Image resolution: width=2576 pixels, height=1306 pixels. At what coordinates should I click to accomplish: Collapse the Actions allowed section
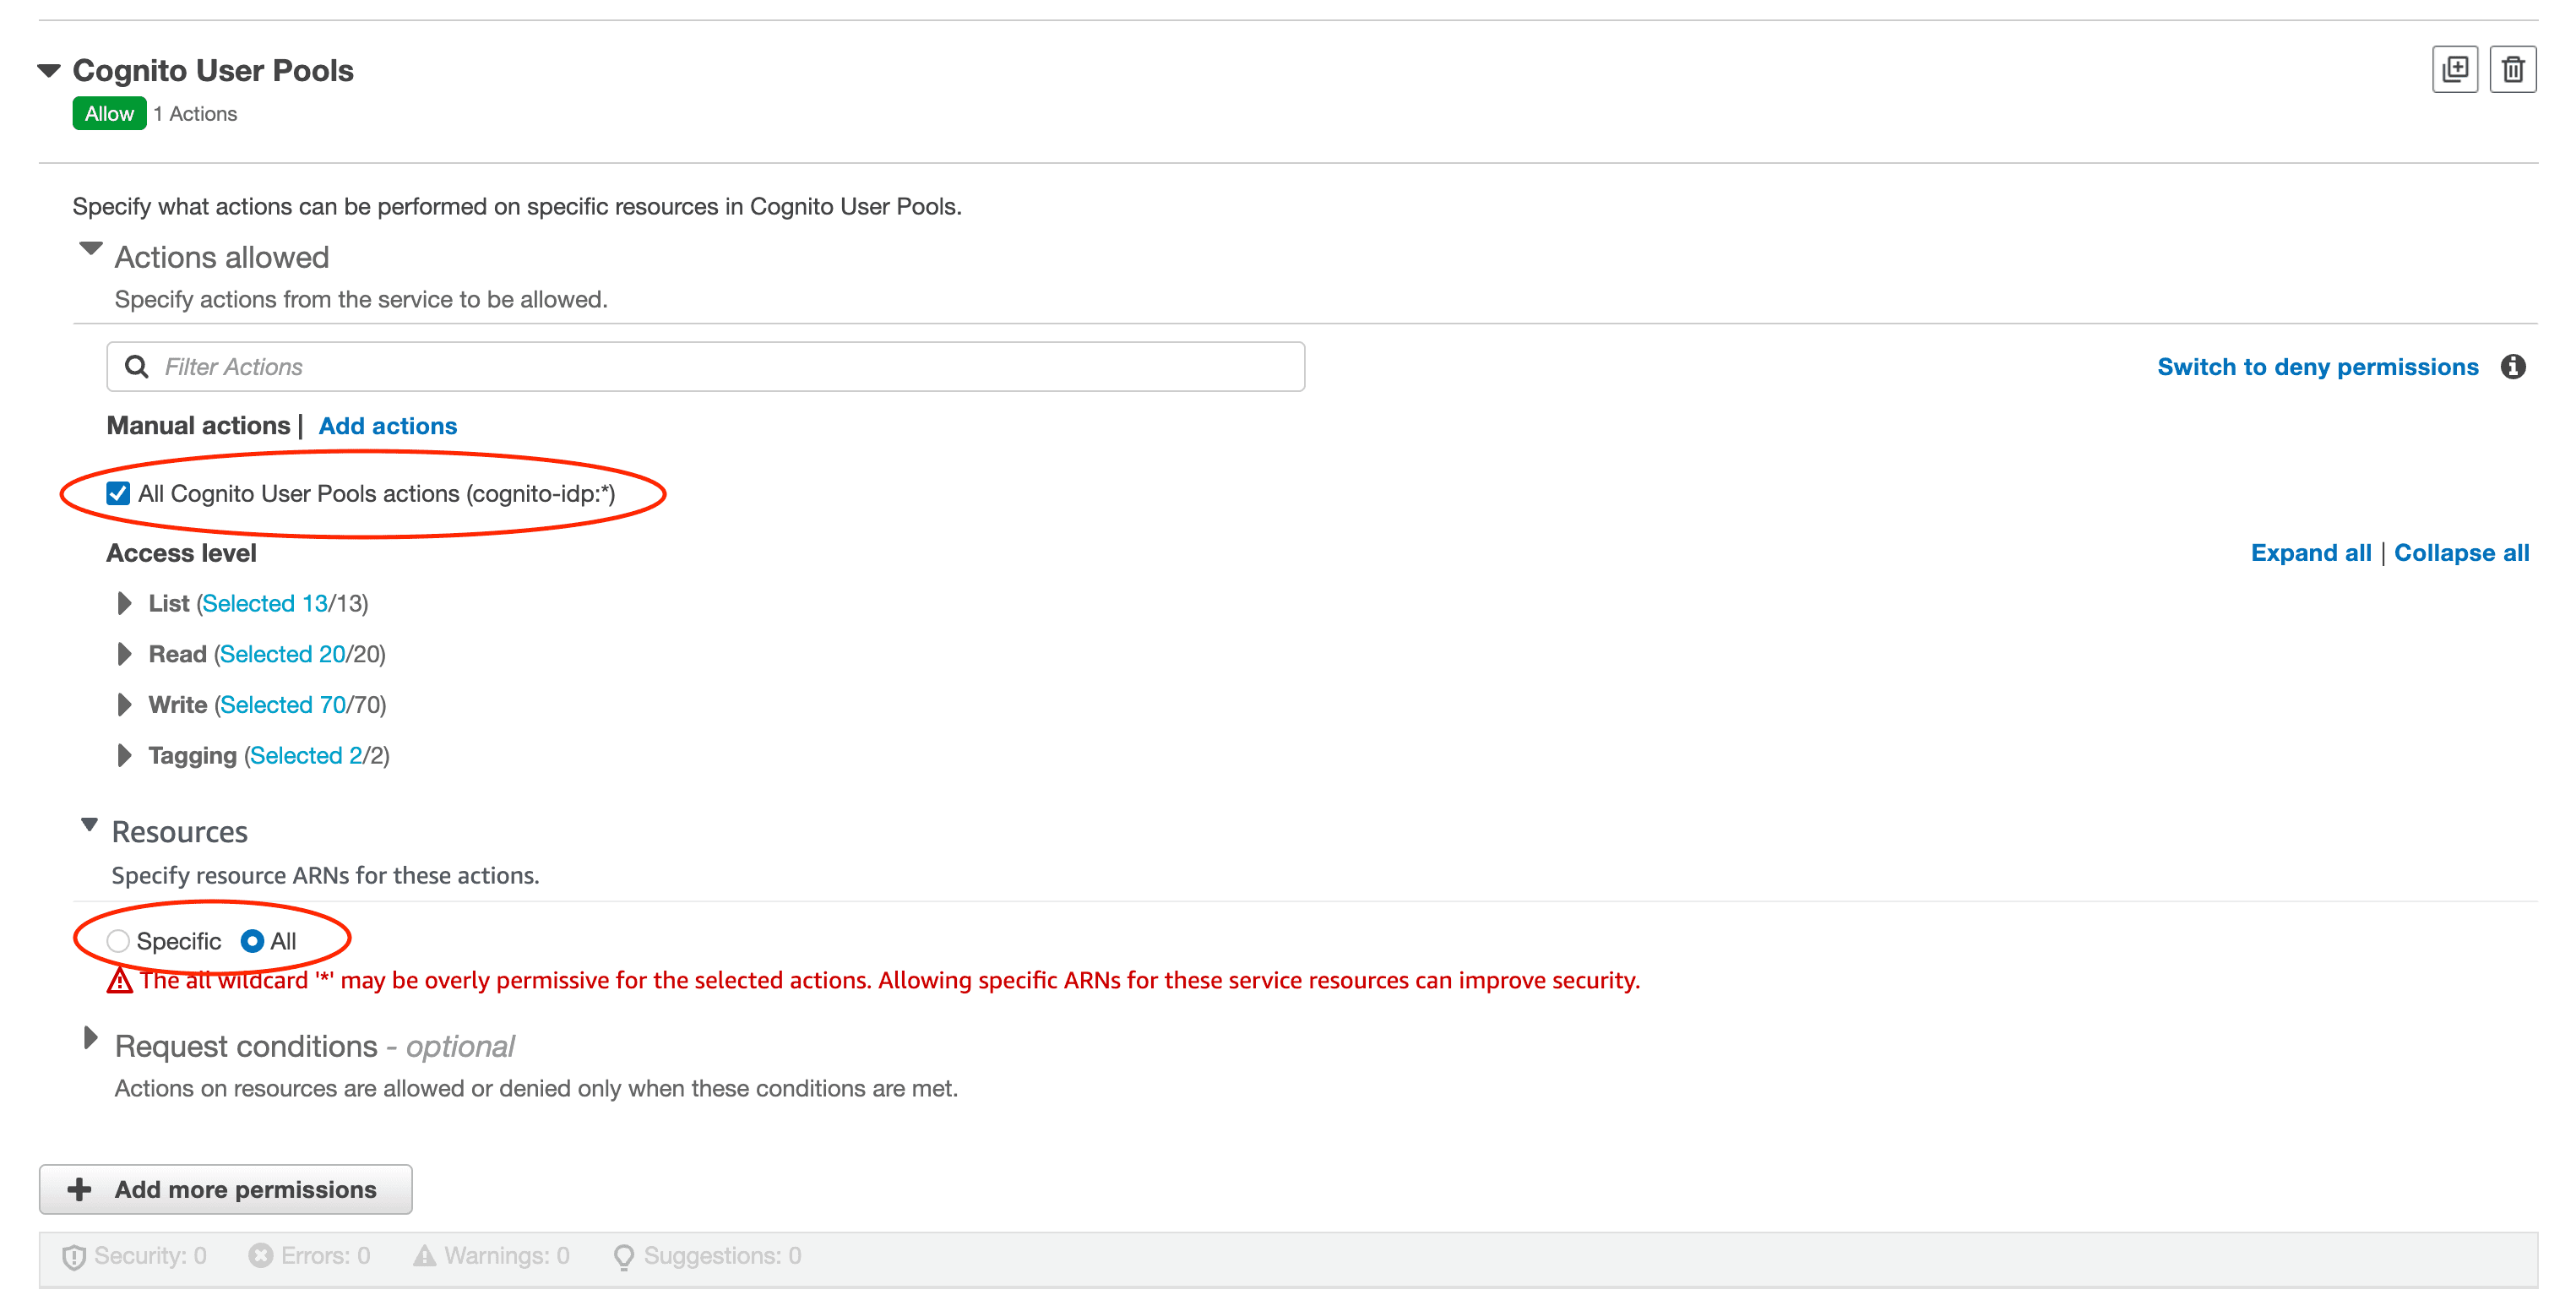point(91,251)
